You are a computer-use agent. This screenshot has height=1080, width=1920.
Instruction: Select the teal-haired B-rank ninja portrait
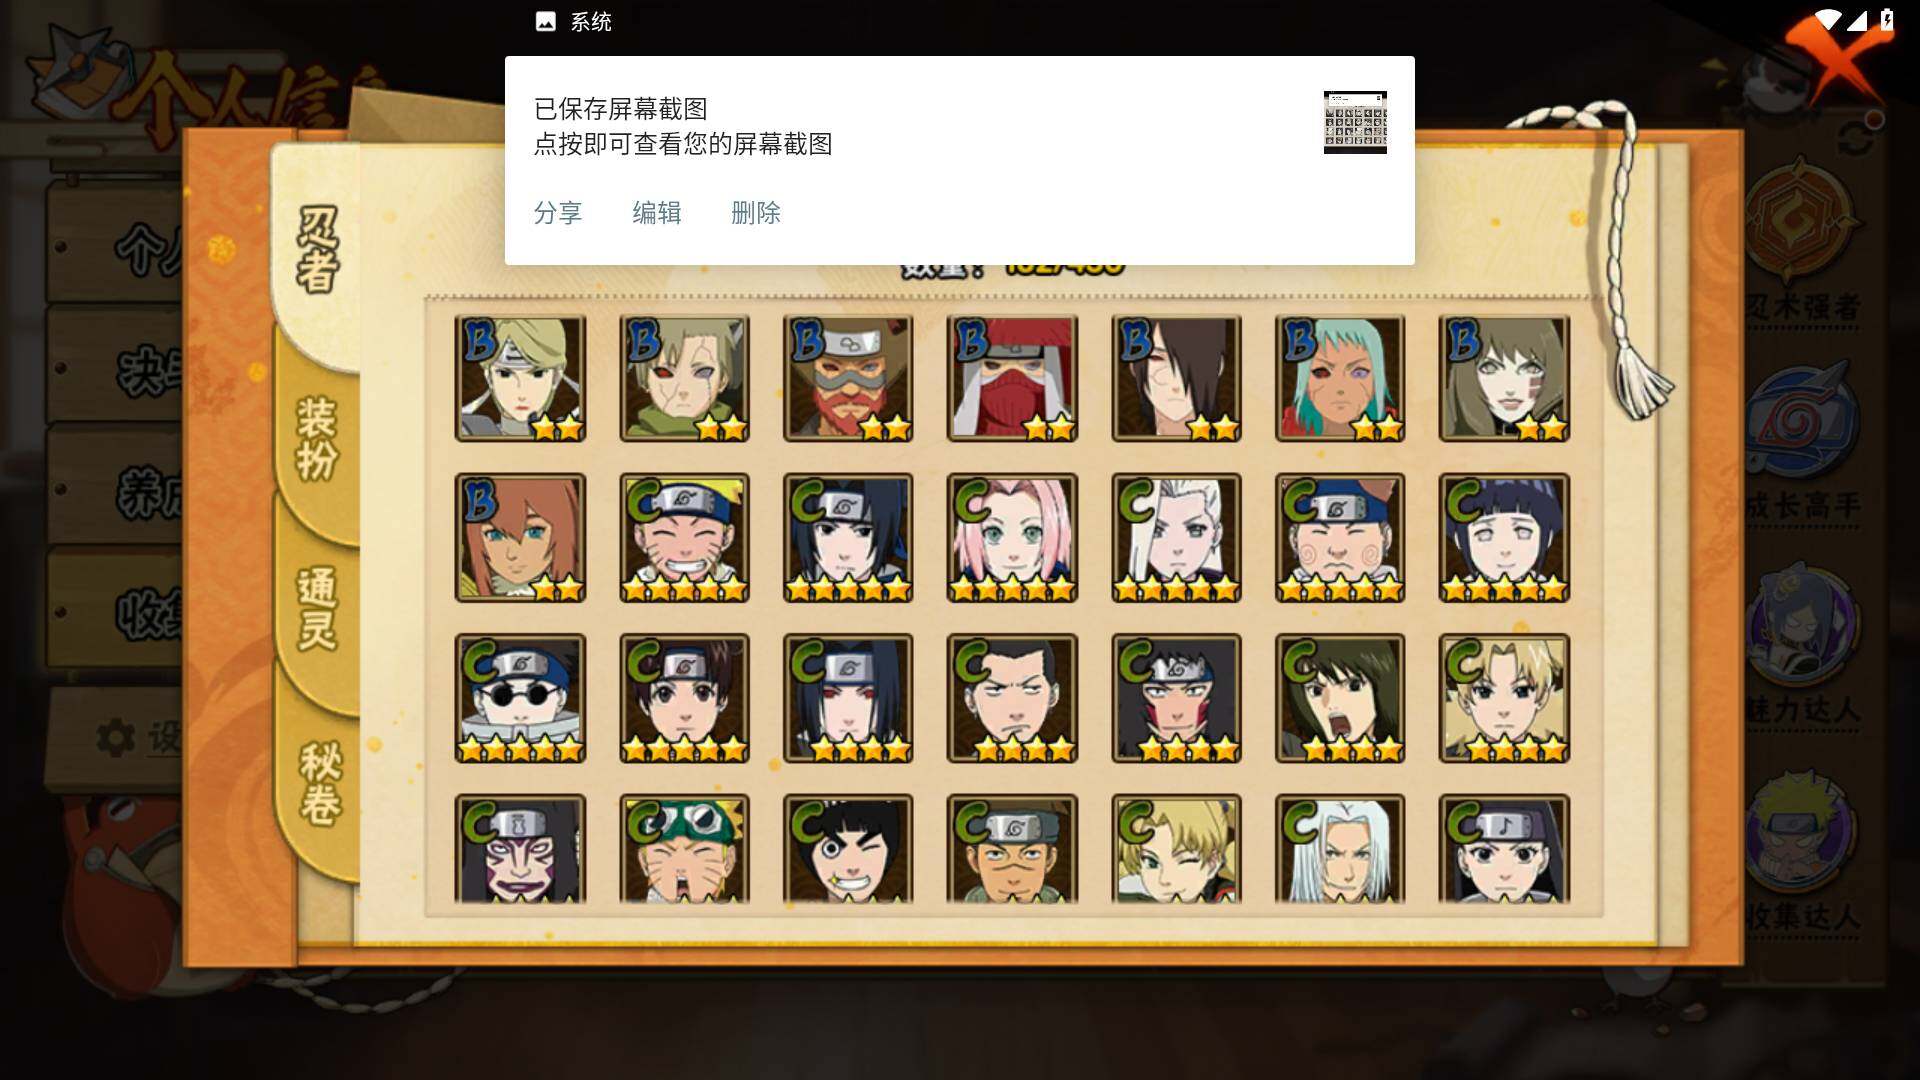tap(1340, 378)
